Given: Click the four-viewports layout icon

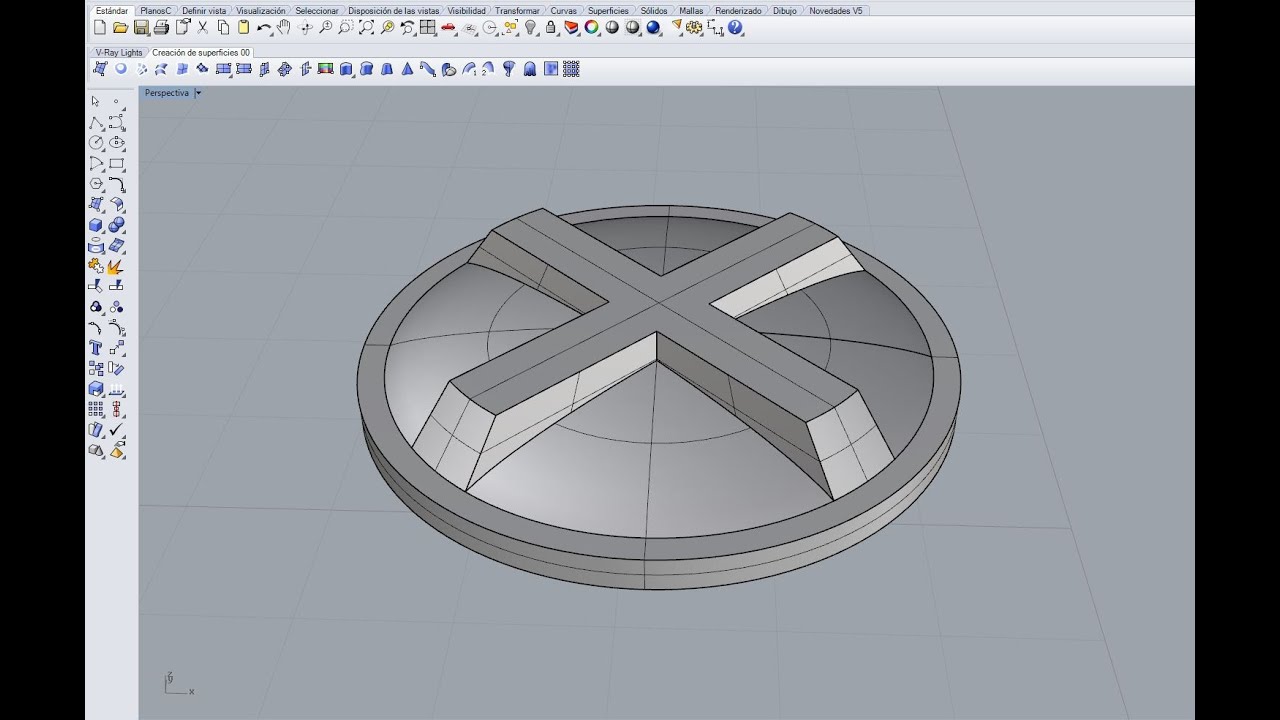Looking at the screenshot, I should tap(427, 28).
